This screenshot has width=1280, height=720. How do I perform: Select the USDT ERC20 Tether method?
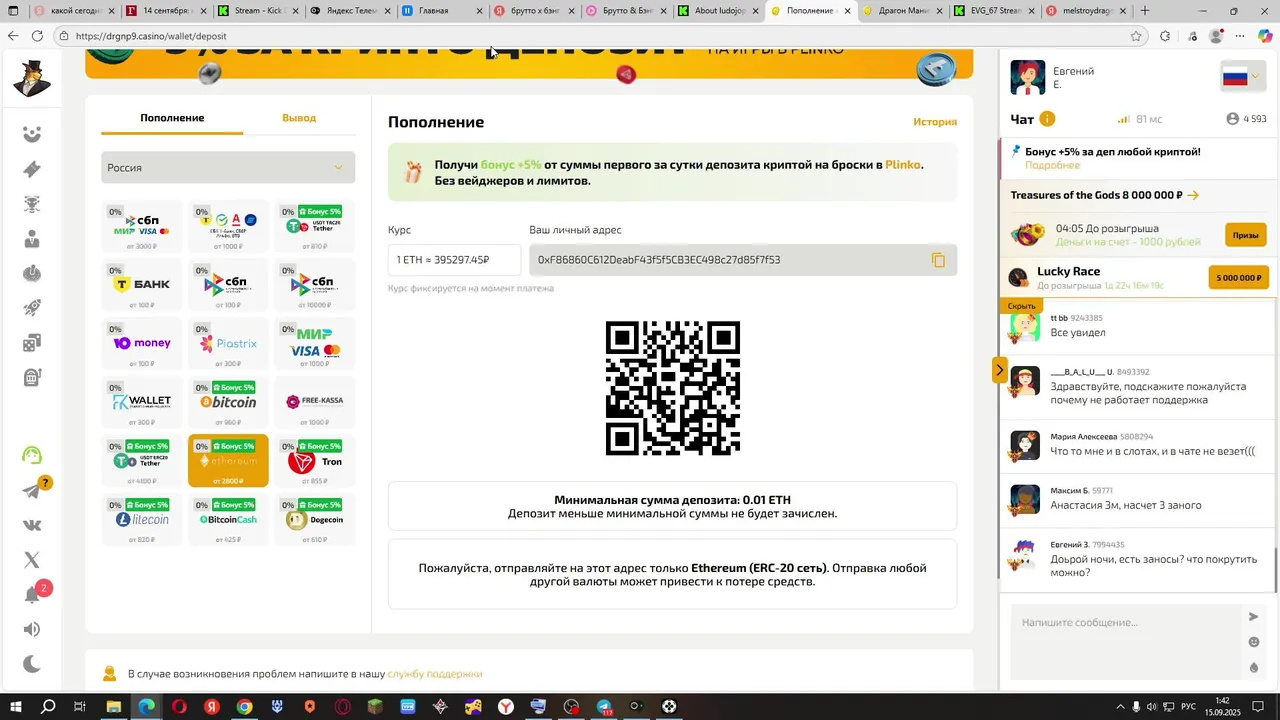[x=142, y=461]
